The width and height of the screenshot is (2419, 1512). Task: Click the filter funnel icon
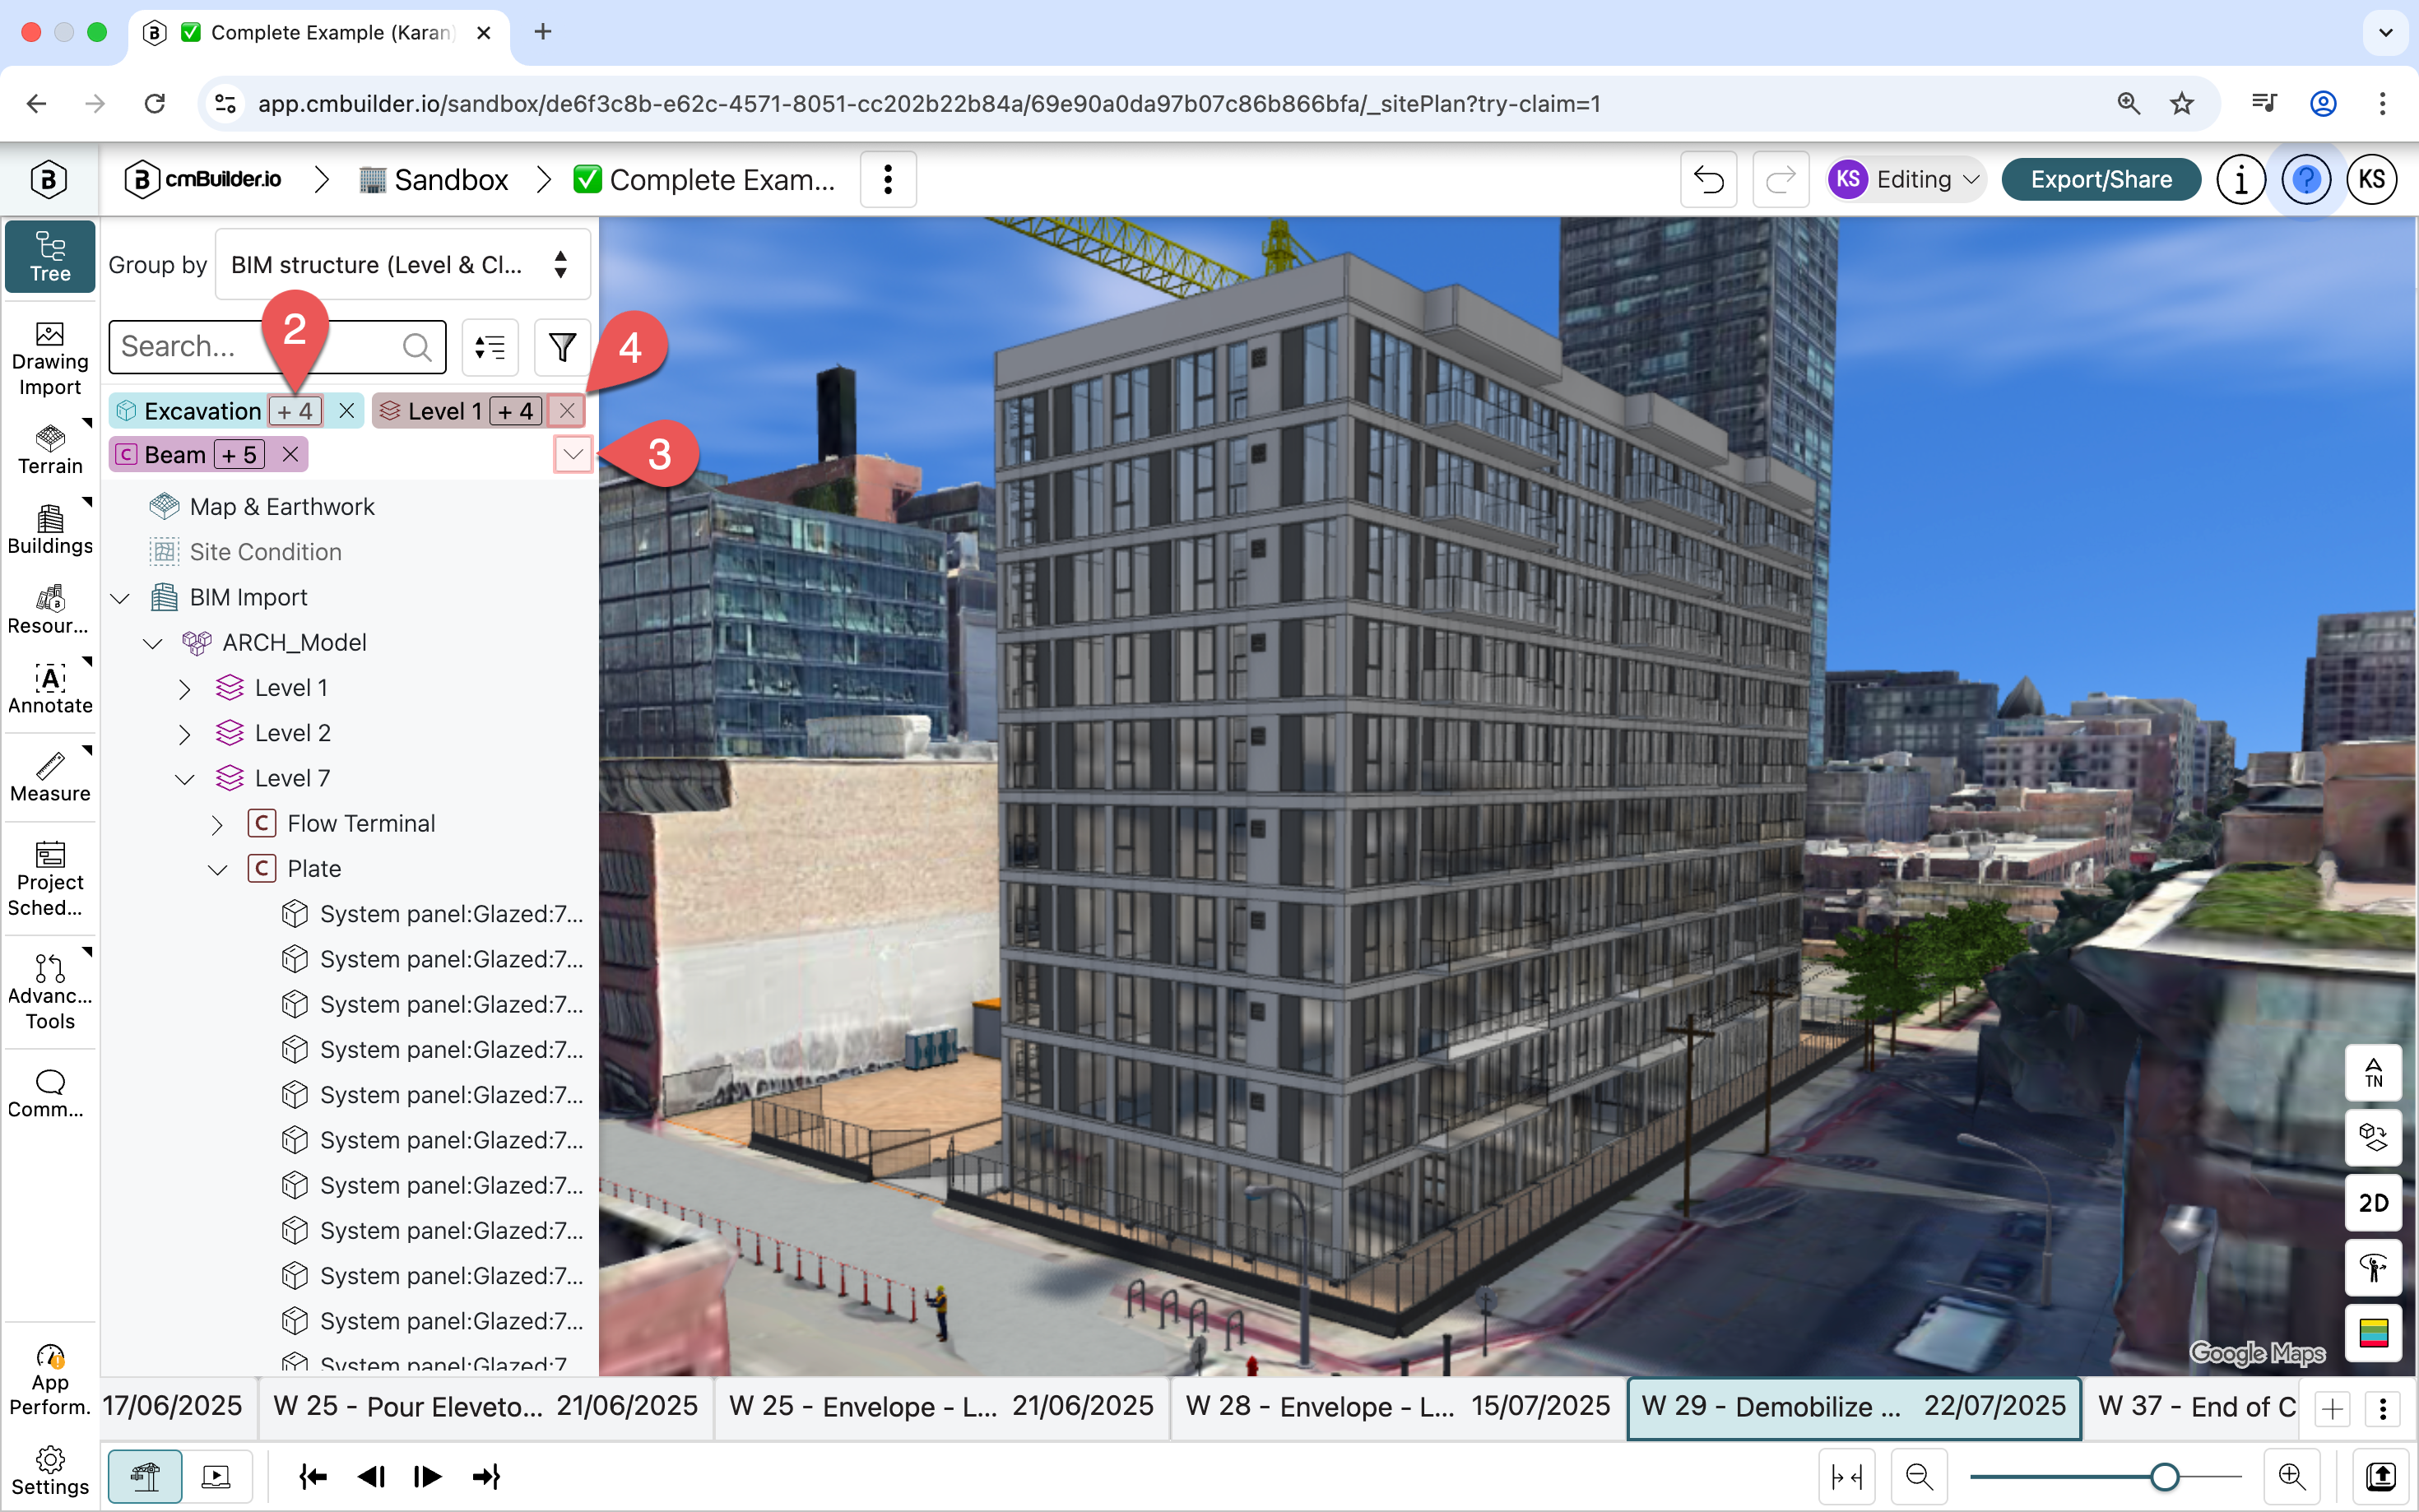point(562,347)
